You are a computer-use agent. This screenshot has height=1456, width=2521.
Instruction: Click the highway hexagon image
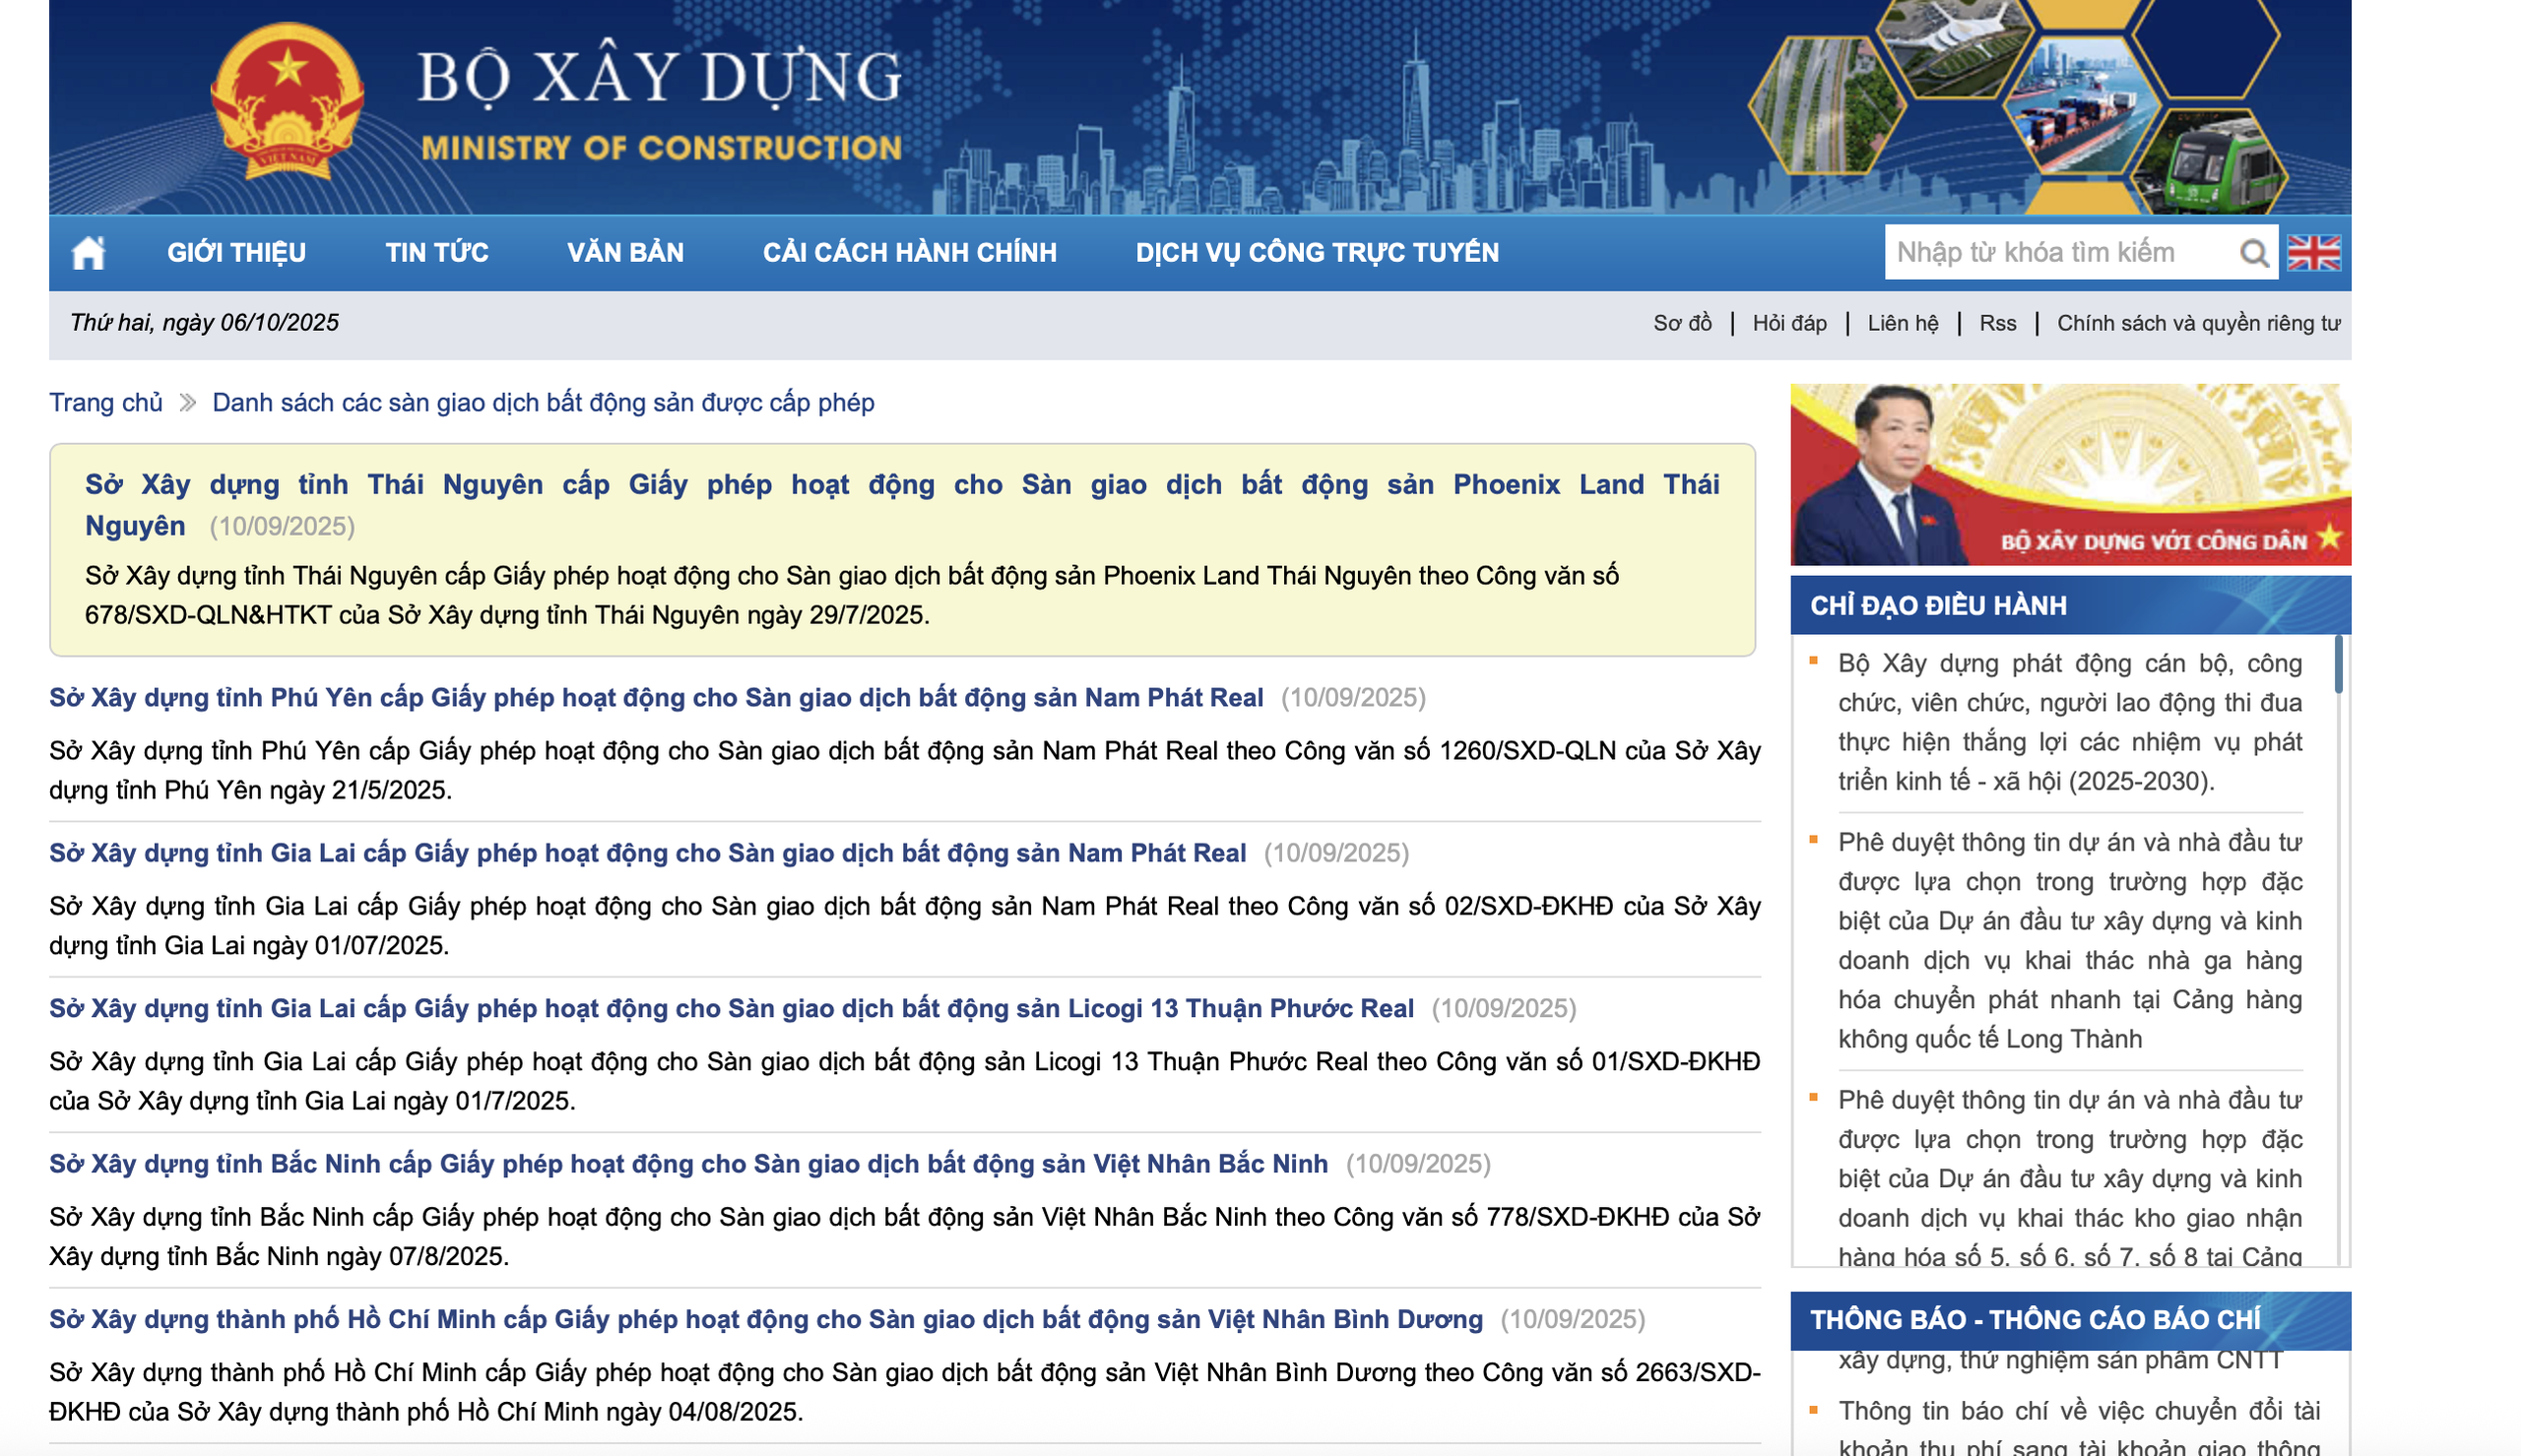point(1825,108)
